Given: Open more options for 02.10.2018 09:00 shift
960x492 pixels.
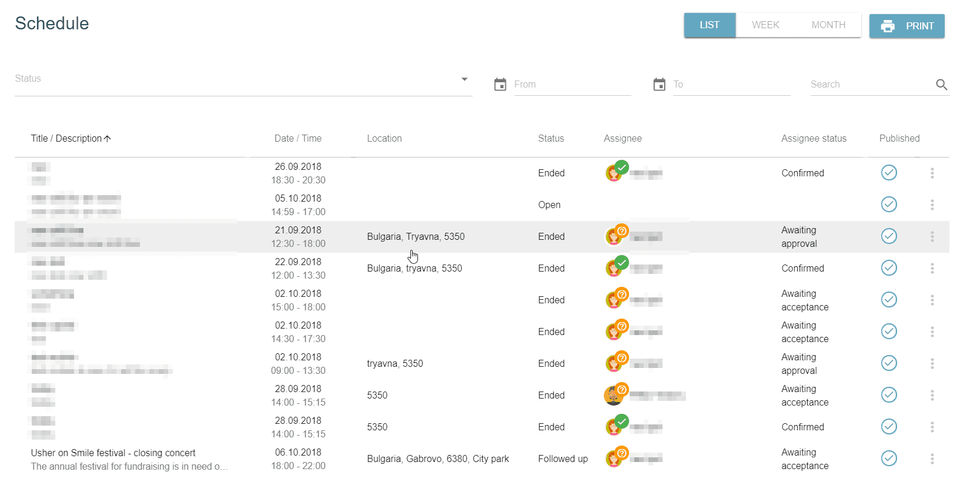Looking at the screenshot, I should point(932,364).
